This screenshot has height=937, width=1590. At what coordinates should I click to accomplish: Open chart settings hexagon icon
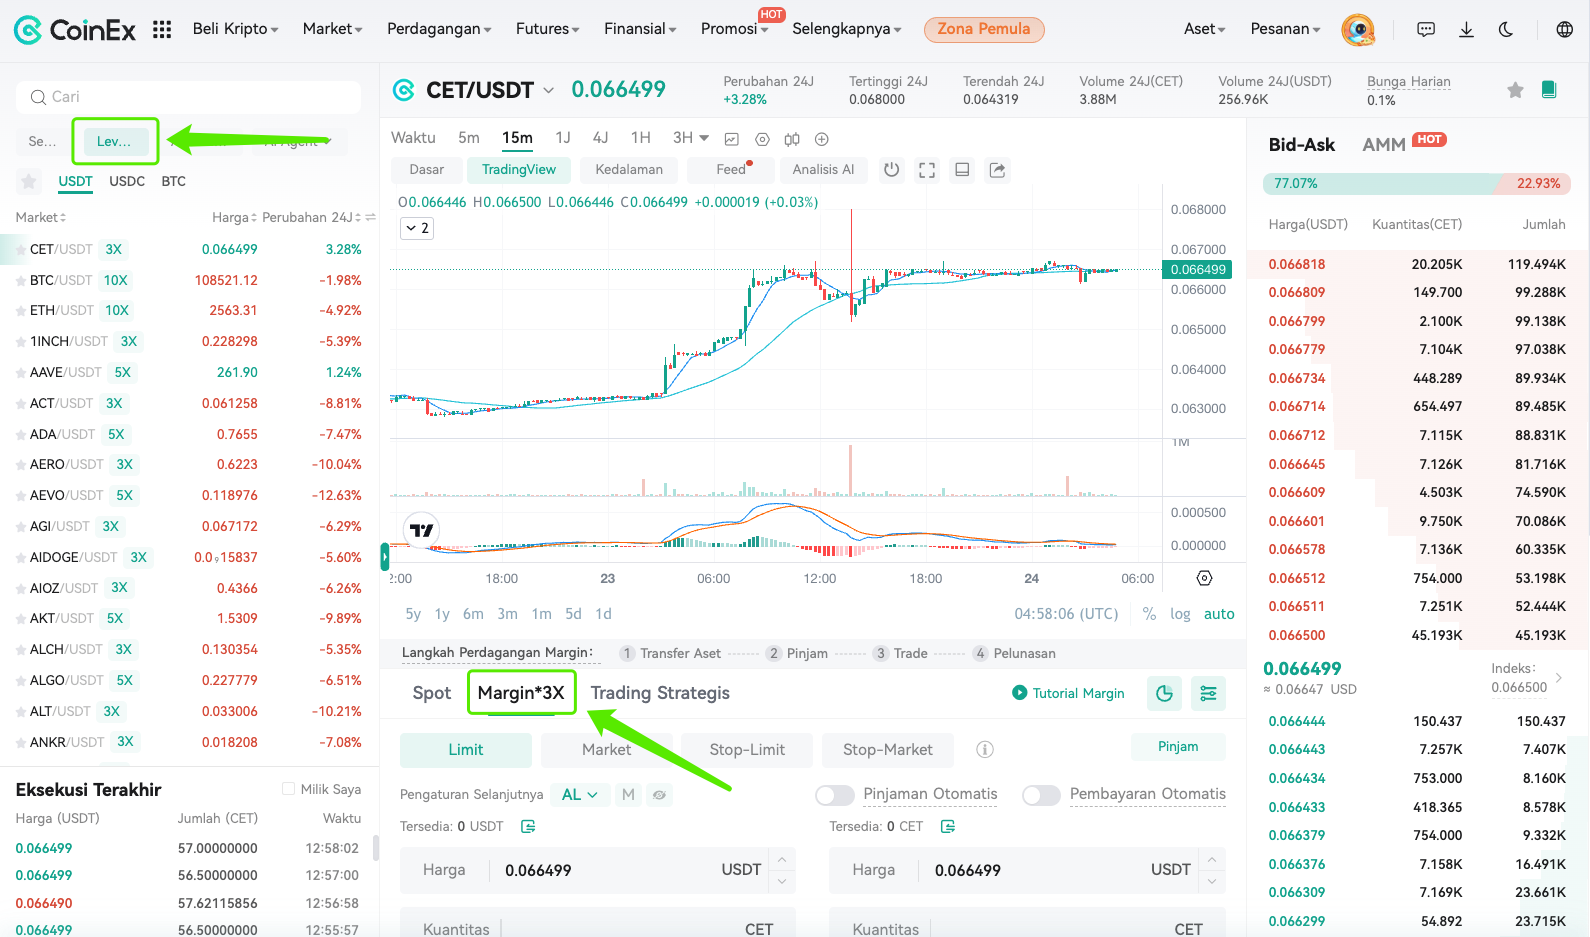pyautogui.click(x=762, y=139)
